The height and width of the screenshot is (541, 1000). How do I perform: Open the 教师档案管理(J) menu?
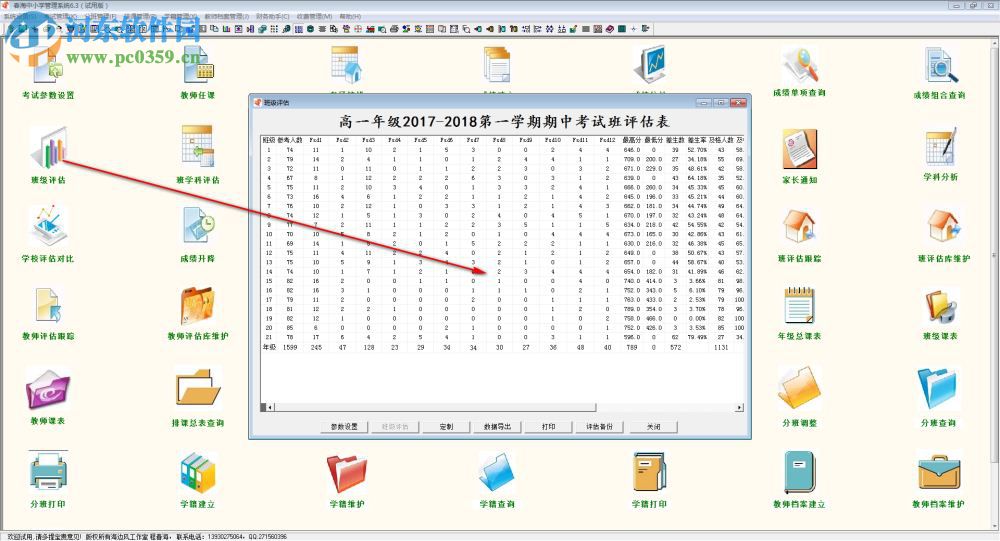click(226, 16)
